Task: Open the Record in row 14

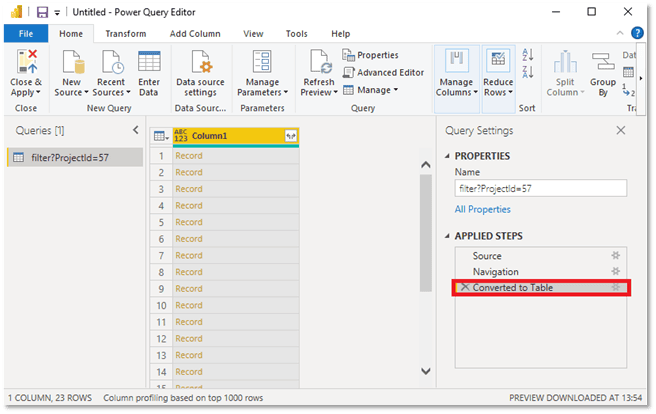Action: (x=189, y=372)
